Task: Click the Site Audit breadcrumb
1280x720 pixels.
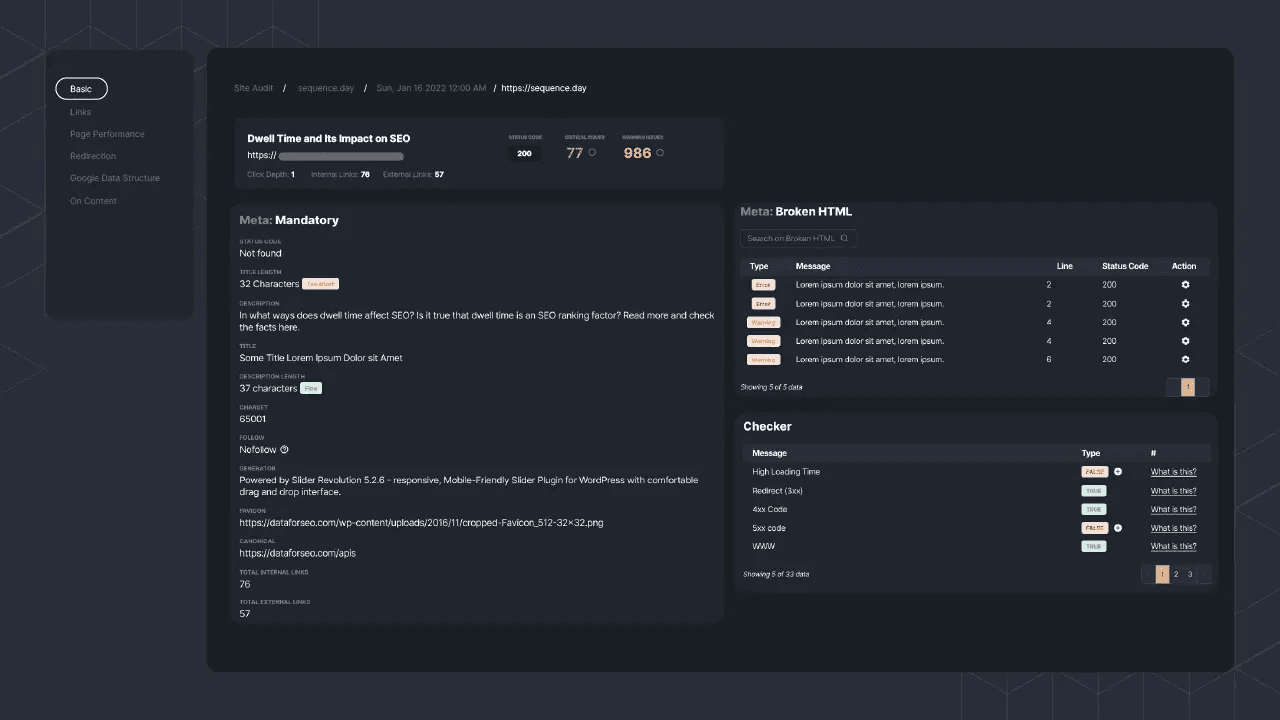Action: click(x=253, y=88)
